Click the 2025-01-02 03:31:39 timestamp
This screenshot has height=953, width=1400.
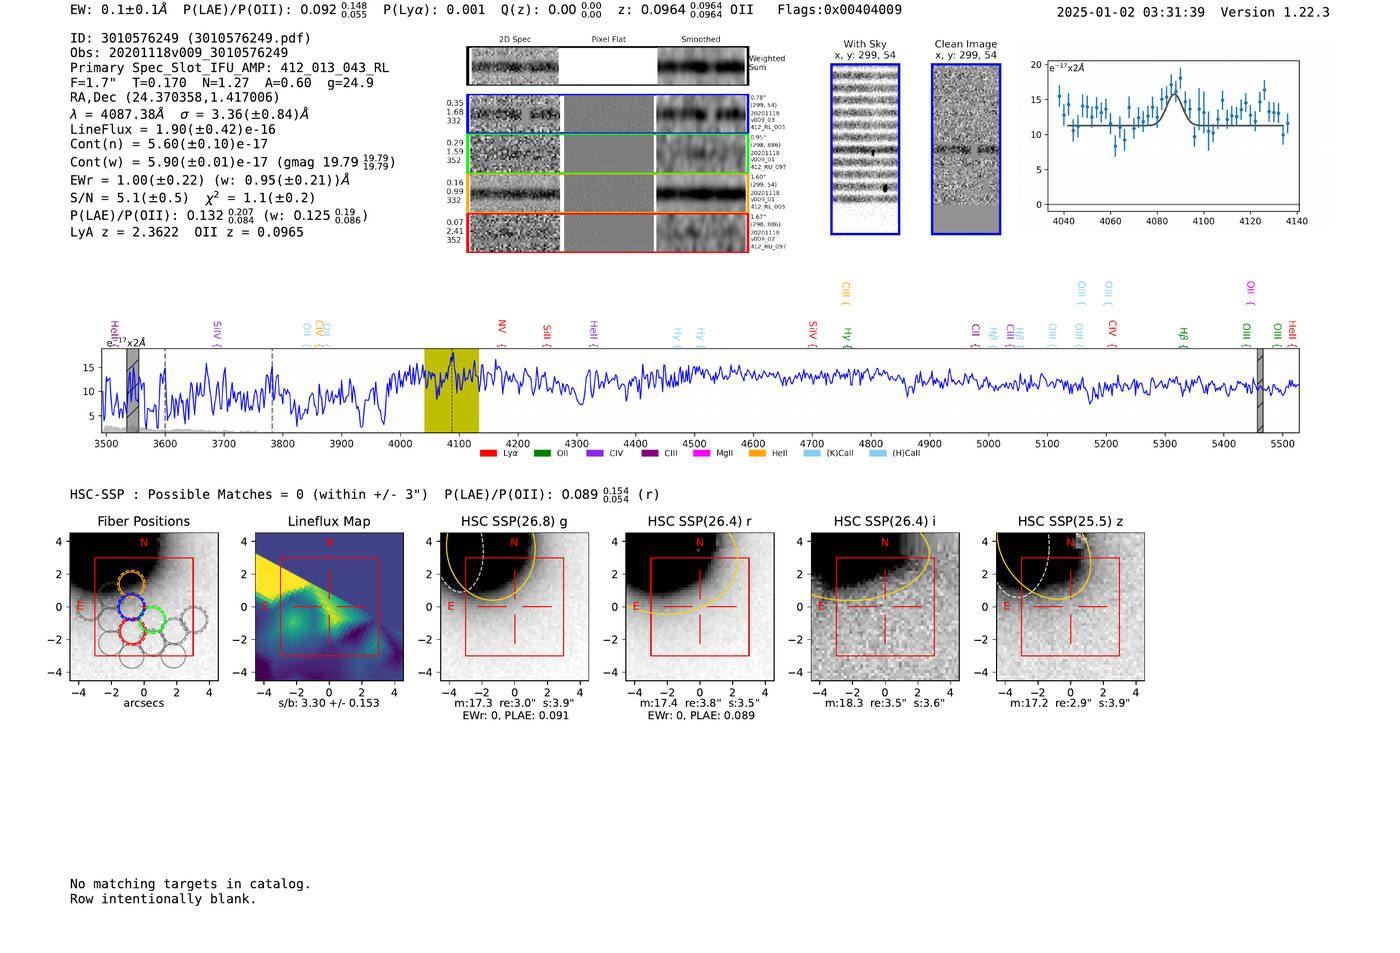click(x=1130, y=12)
